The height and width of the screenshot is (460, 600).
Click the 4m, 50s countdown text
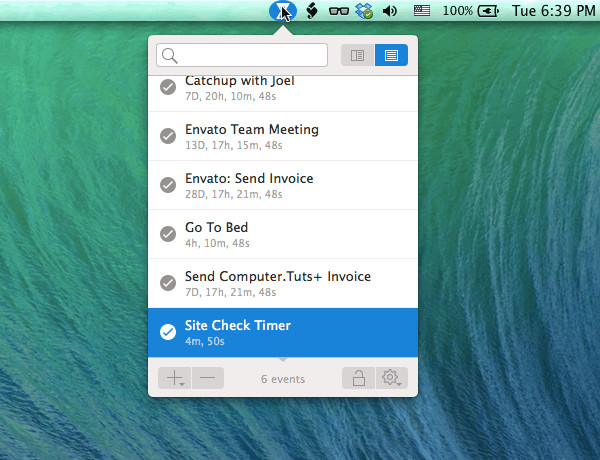pos(205,341)
